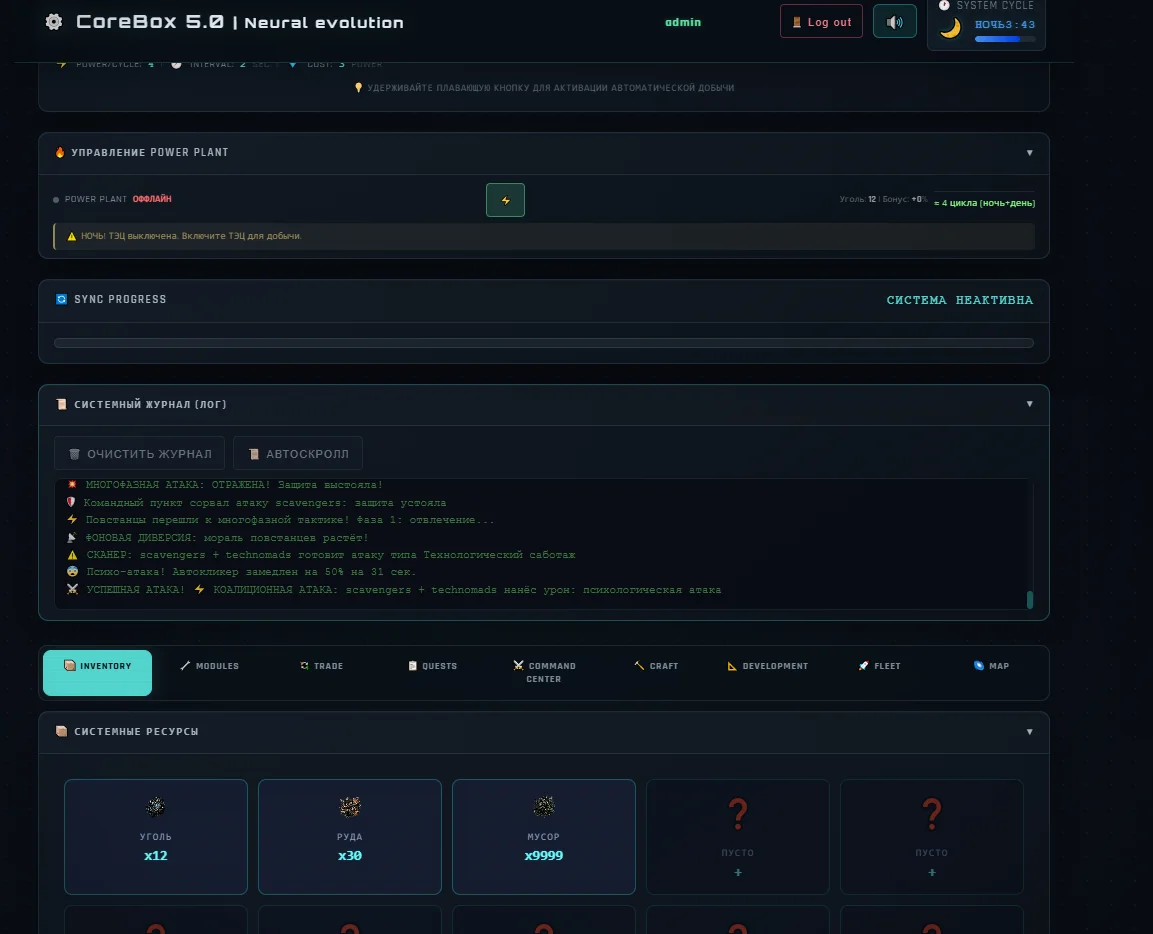Click the '= 4 цикла (ночь+день)' text
The height and width of the screenshot is (934, 1153).
click(985, 203)
